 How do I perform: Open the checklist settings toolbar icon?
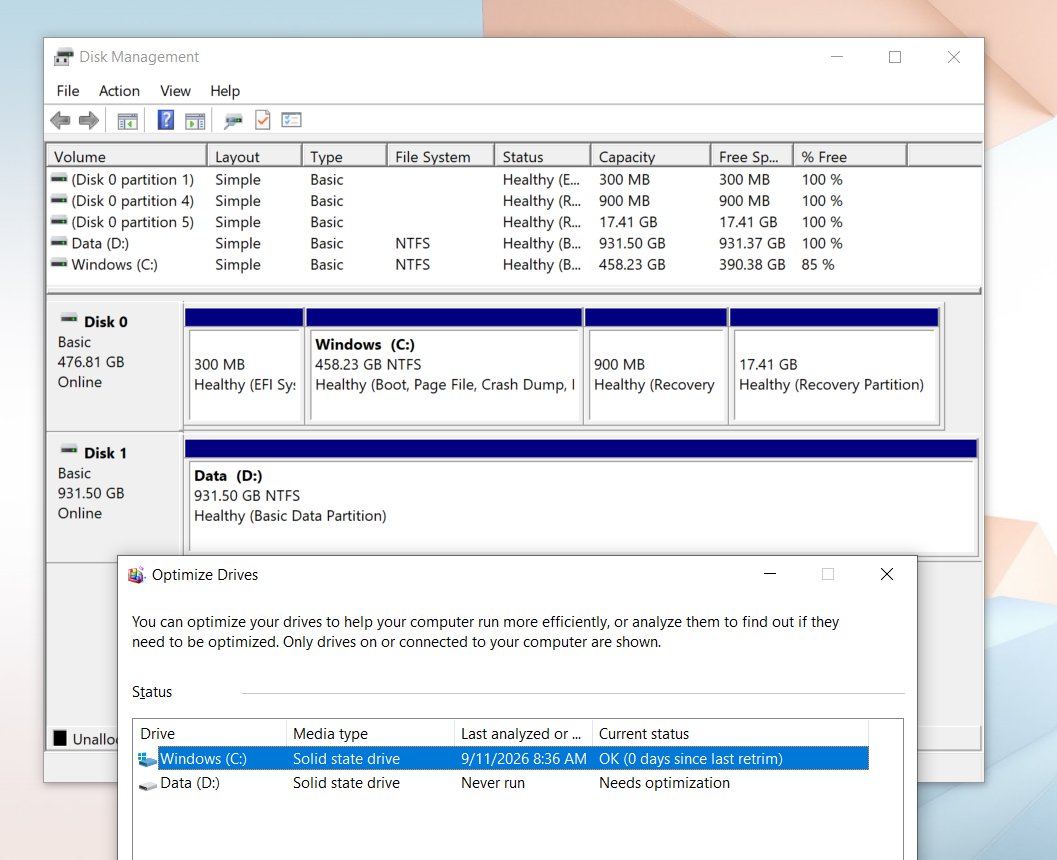291,120
